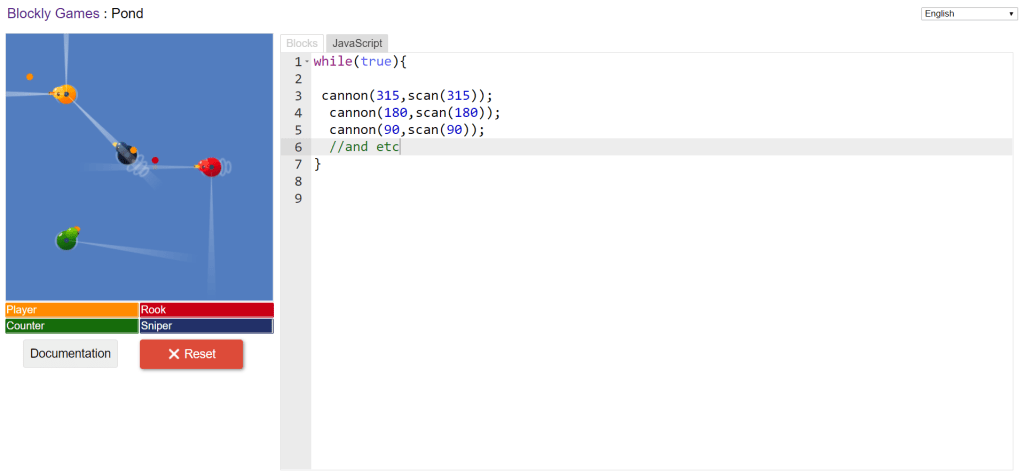Select the orange Player health bar

(72, 310)
